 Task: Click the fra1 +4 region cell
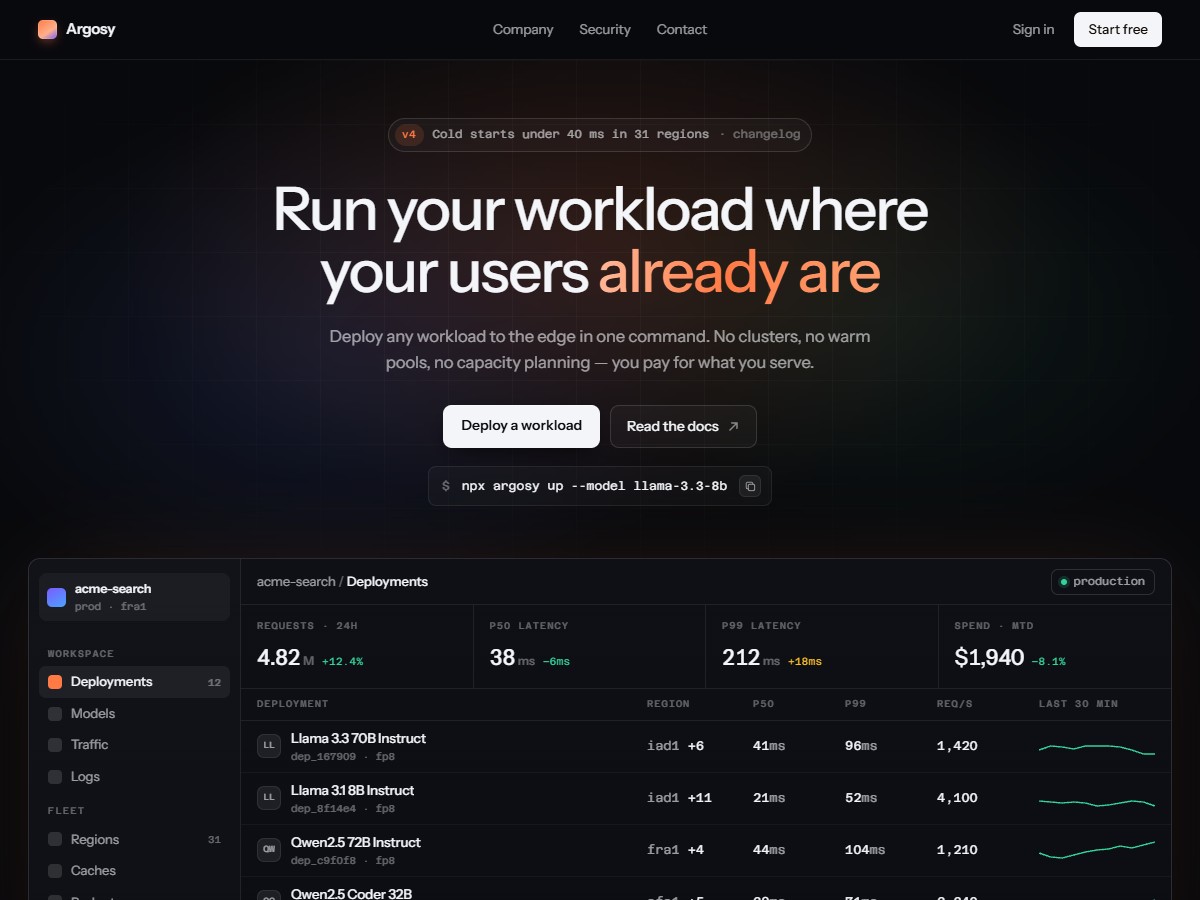(x=676, y=850)
